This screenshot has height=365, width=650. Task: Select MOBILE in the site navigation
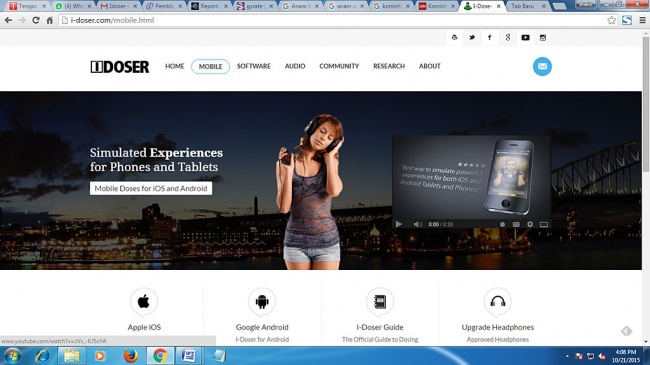click(210, 66)
